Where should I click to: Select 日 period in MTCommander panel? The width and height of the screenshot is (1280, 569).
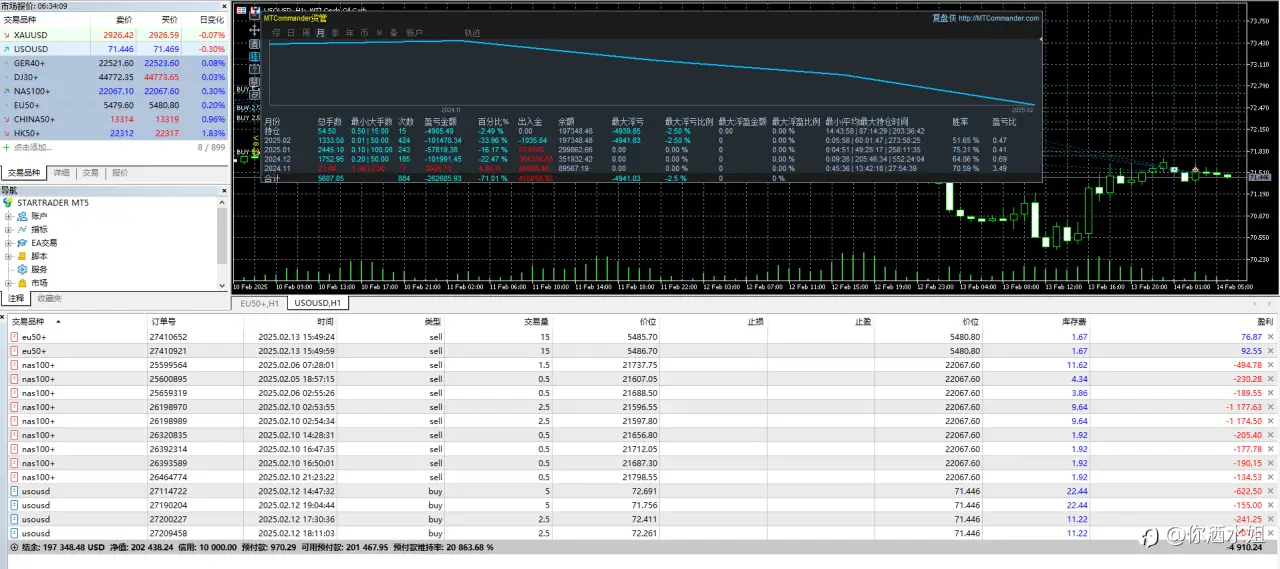pyautogui.click(x=291, y=33)
